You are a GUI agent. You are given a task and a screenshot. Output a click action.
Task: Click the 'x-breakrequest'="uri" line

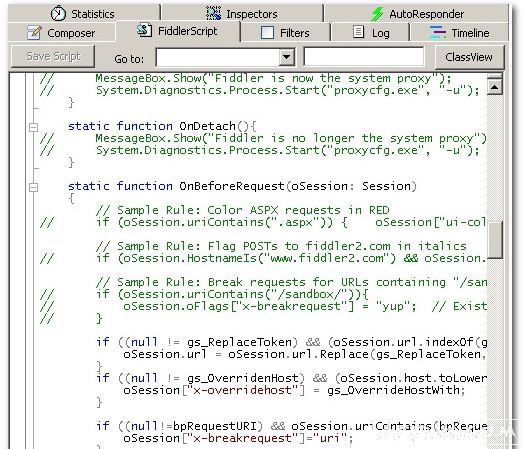(238, 438)
